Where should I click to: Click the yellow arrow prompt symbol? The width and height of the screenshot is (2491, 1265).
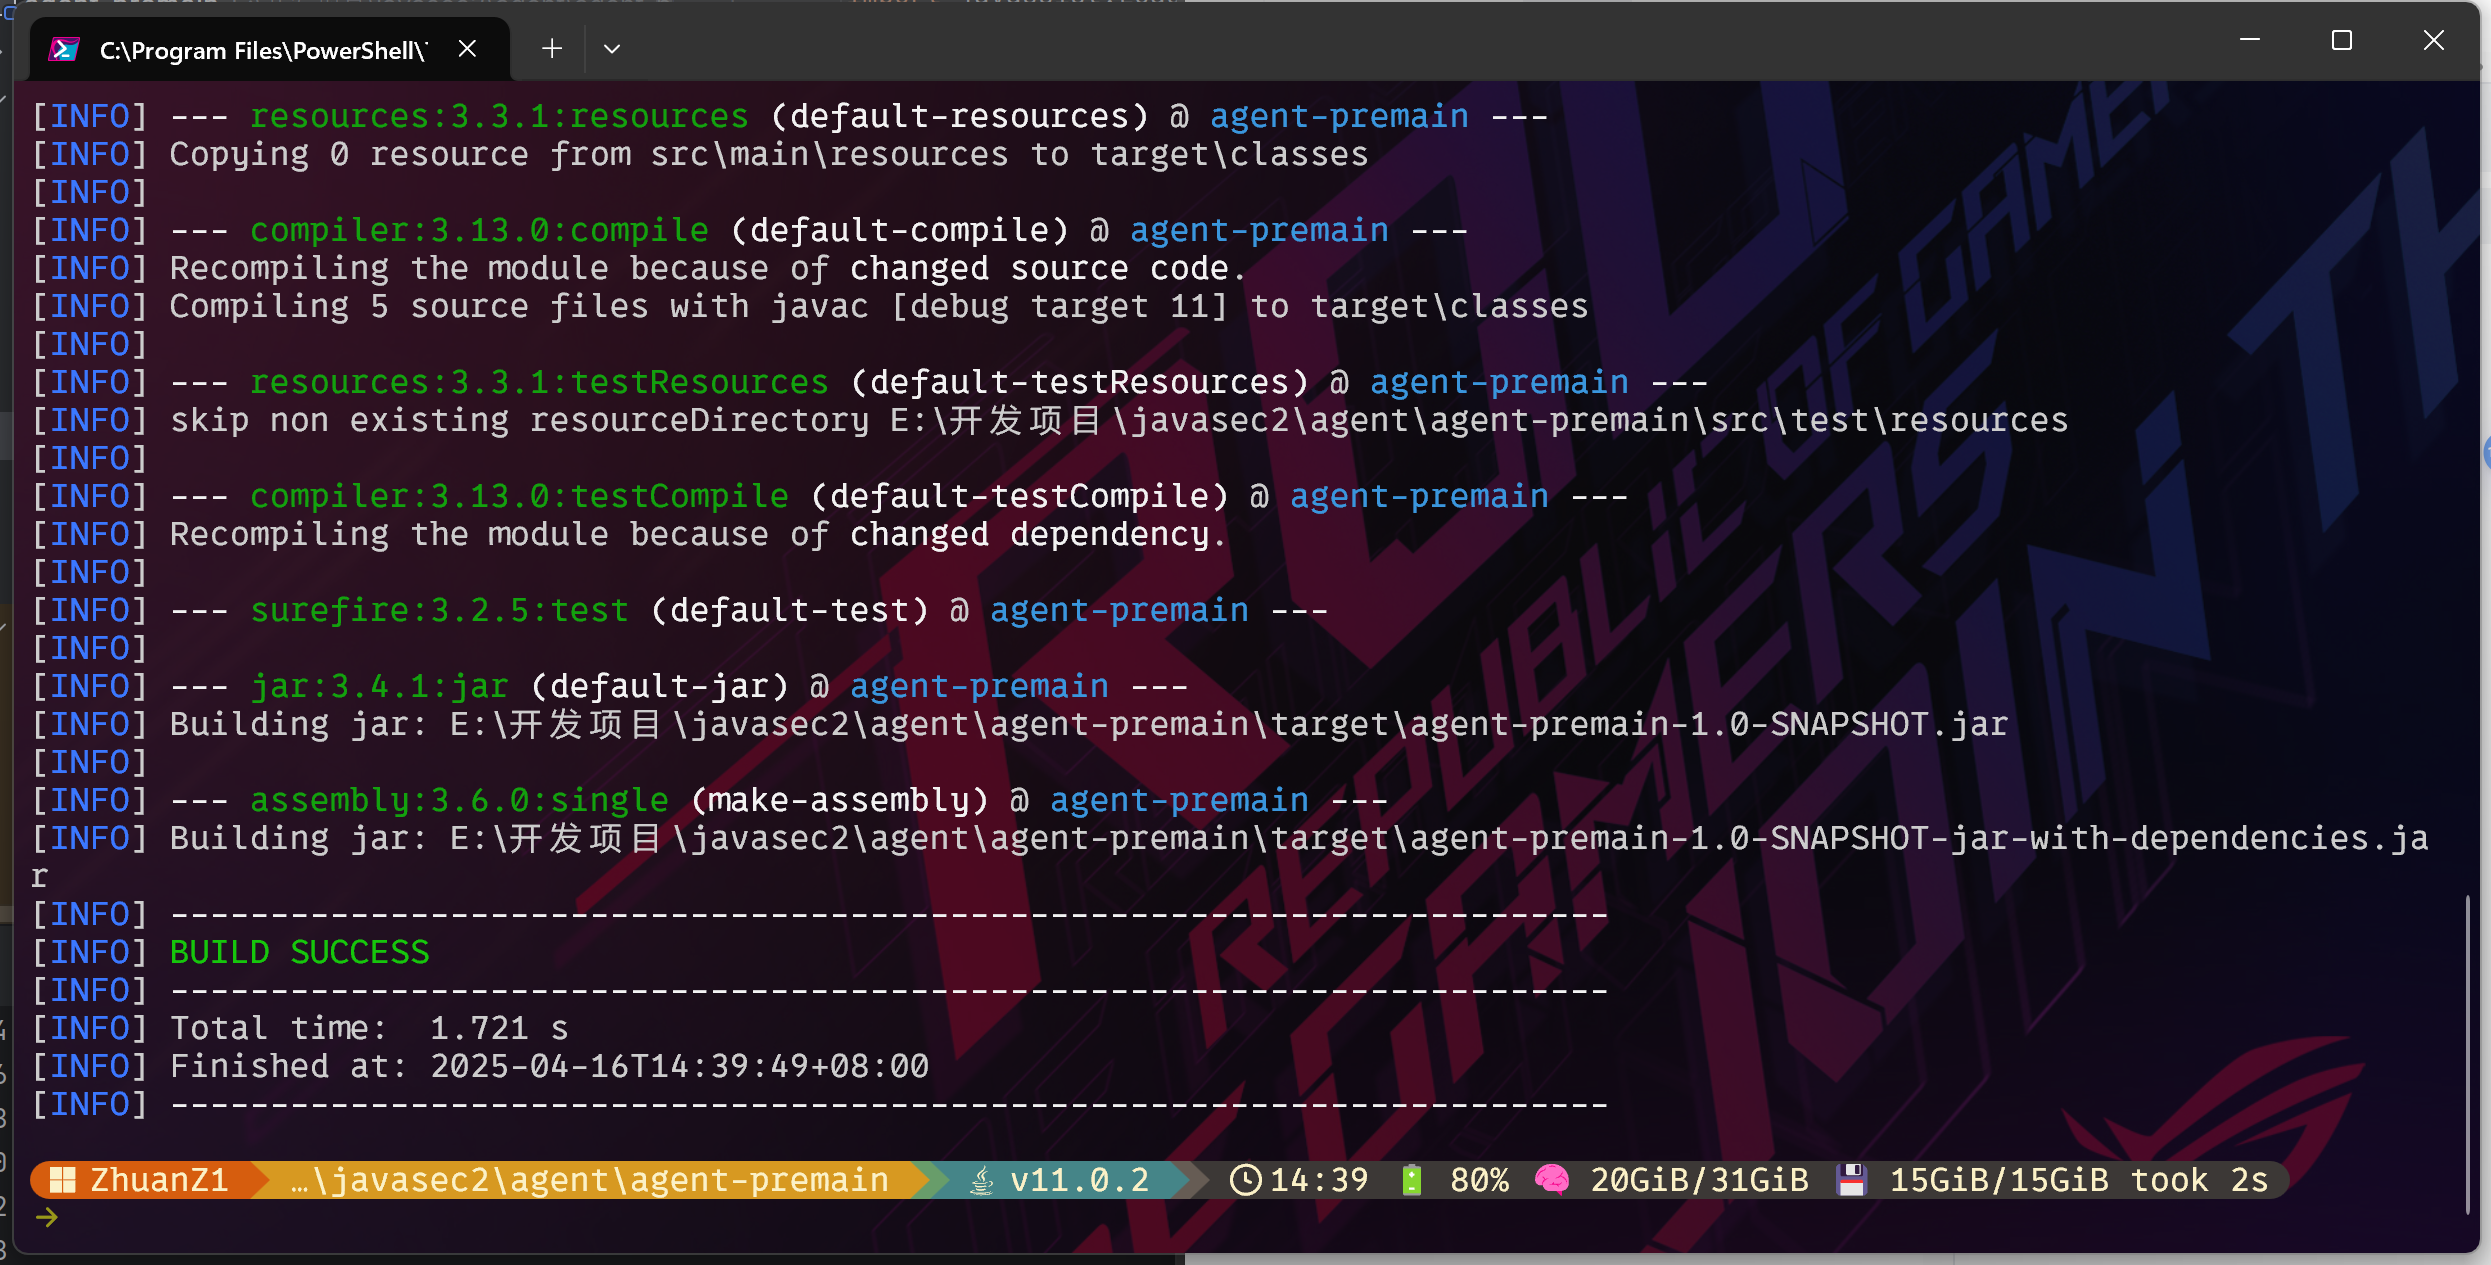click(x=47, y=1217)
